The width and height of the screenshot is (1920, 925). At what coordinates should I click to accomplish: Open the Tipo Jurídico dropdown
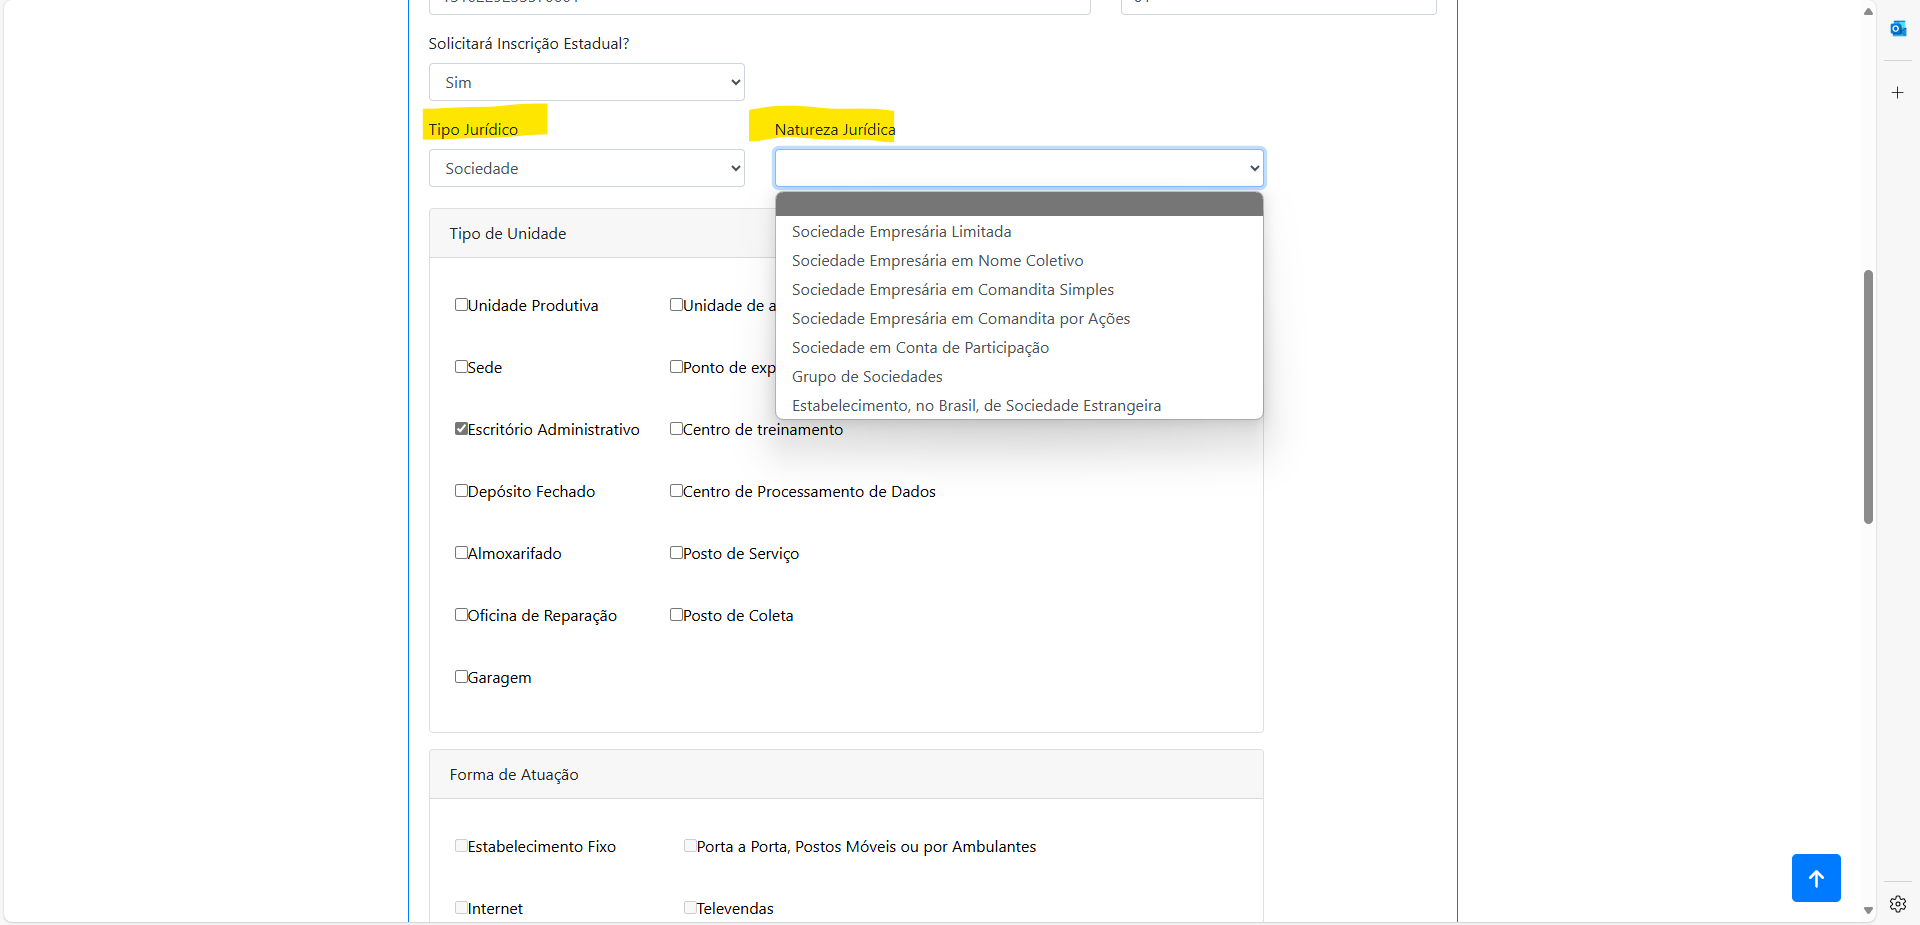click(586, 168)
